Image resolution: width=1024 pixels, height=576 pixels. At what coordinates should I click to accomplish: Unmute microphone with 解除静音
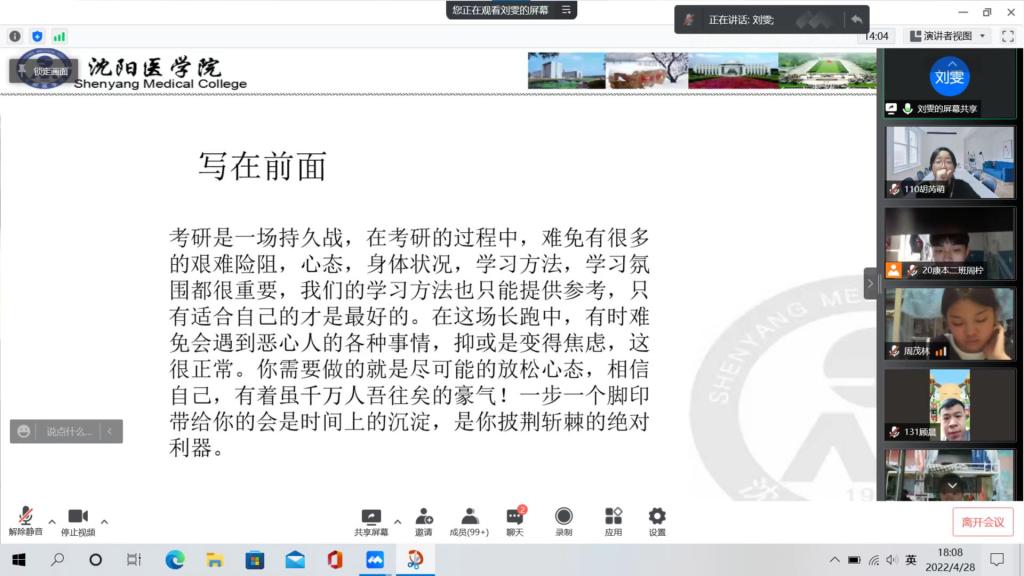(26, 521)
